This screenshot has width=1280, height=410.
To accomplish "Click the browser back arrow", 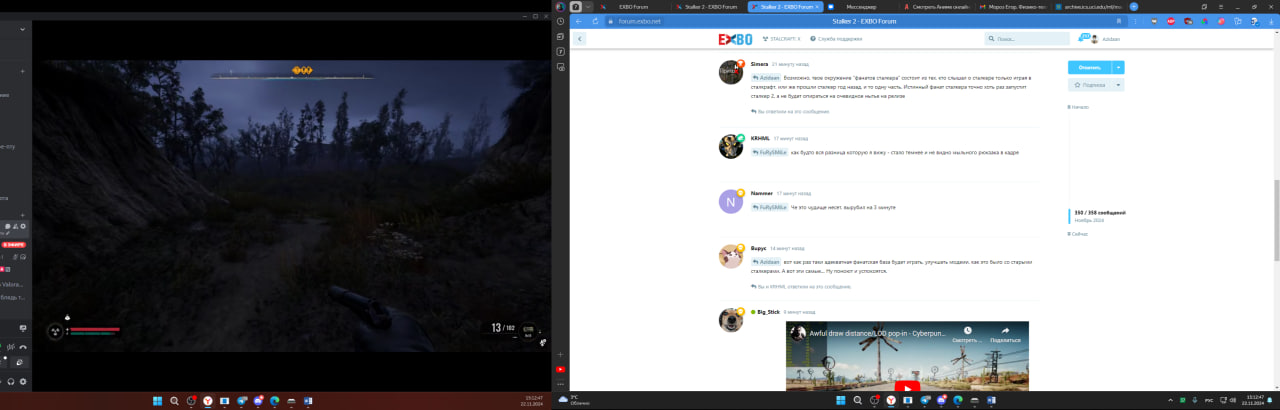I will point(580,20).
